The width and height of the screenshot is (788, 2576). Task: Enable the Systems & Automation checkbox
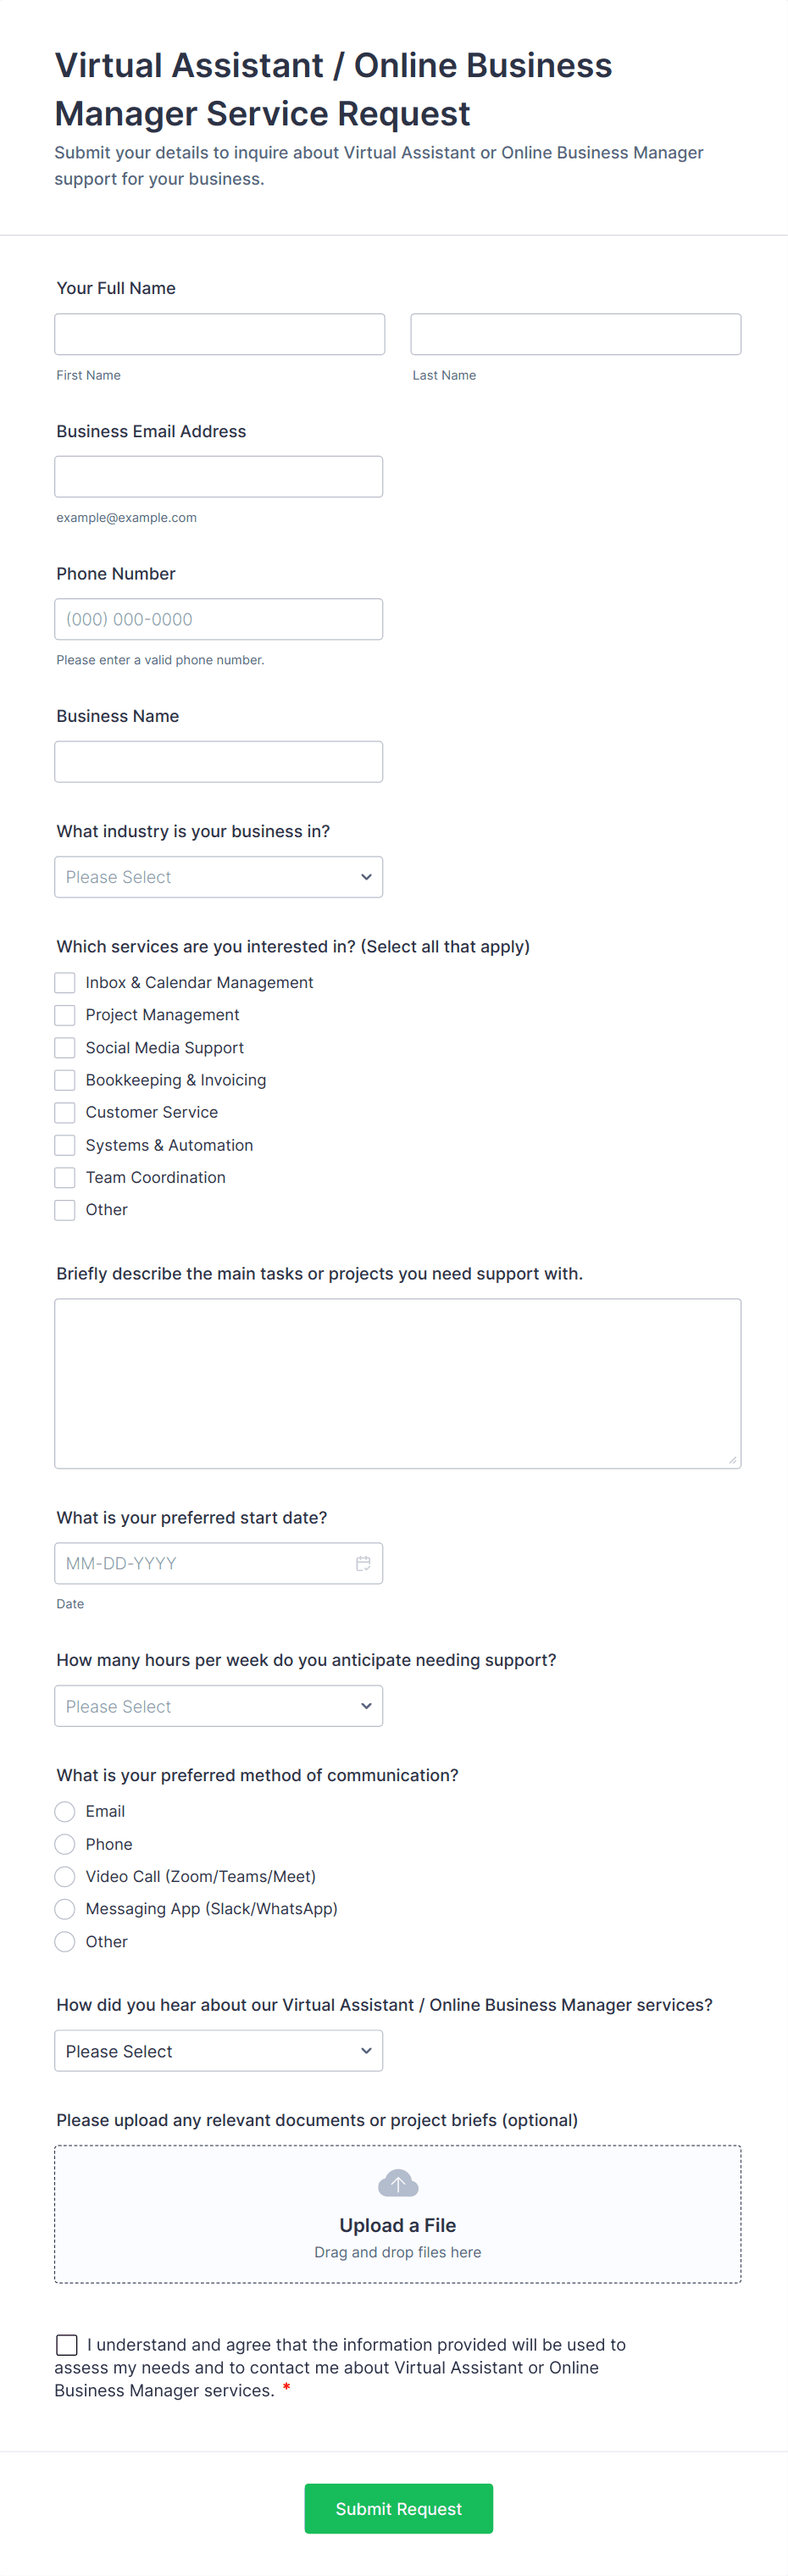tap(65, 1145)
